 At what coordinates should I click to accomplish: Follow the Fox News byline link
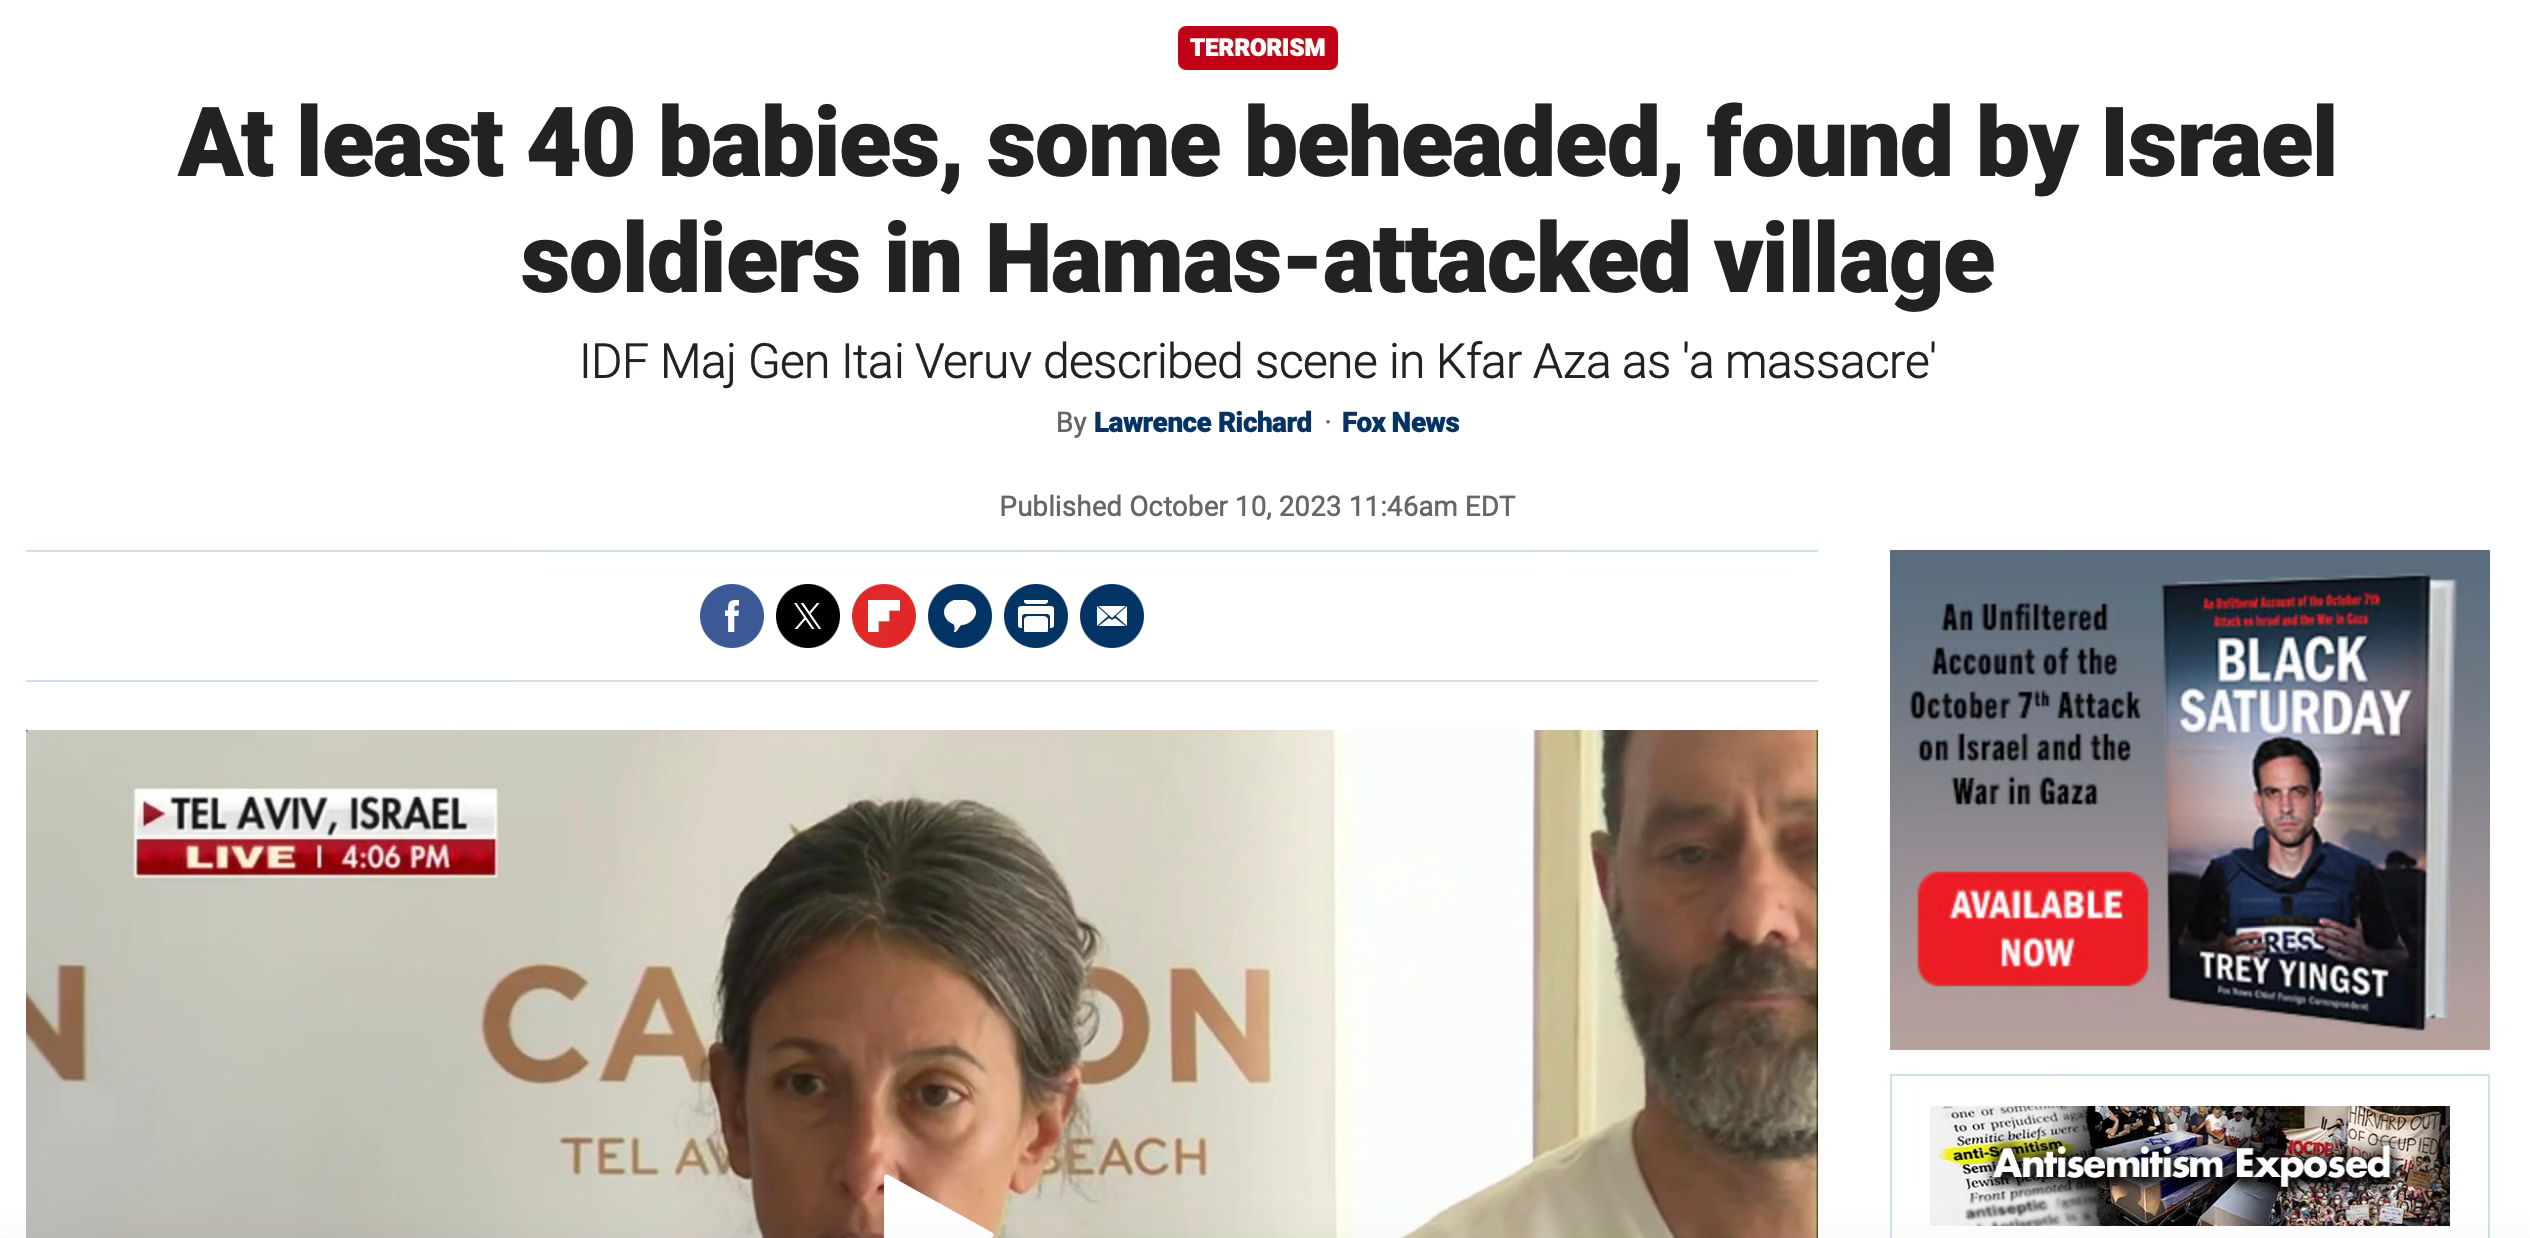[1400, 423]
